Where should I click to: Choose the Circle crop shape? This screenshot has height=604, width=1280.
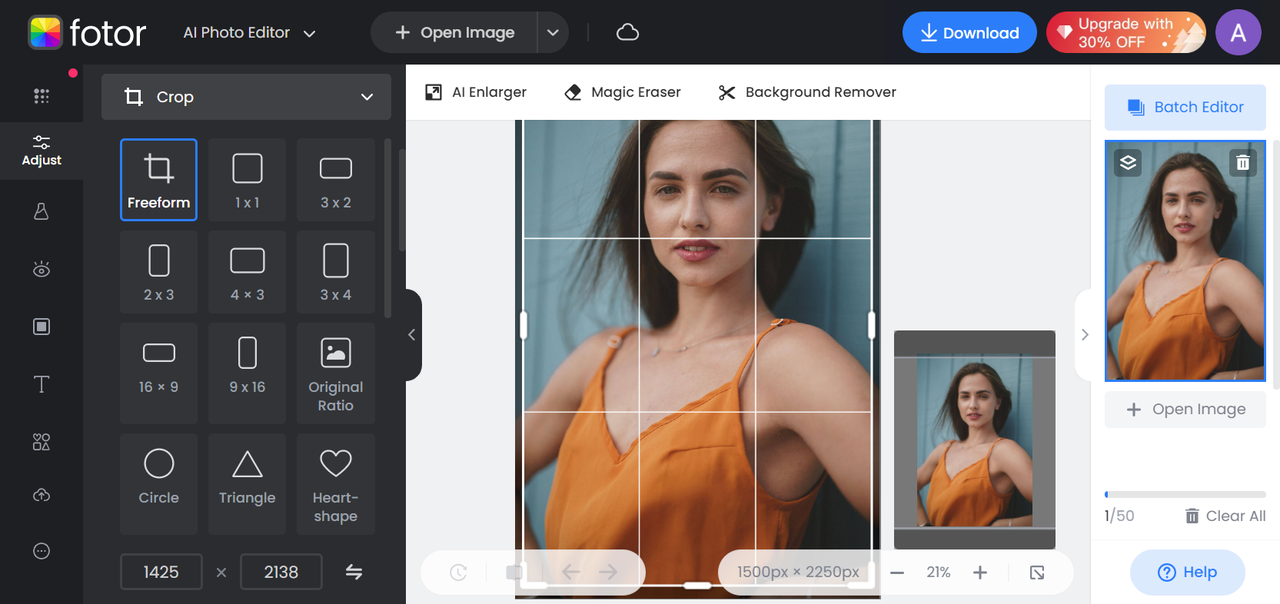(159, 484)
